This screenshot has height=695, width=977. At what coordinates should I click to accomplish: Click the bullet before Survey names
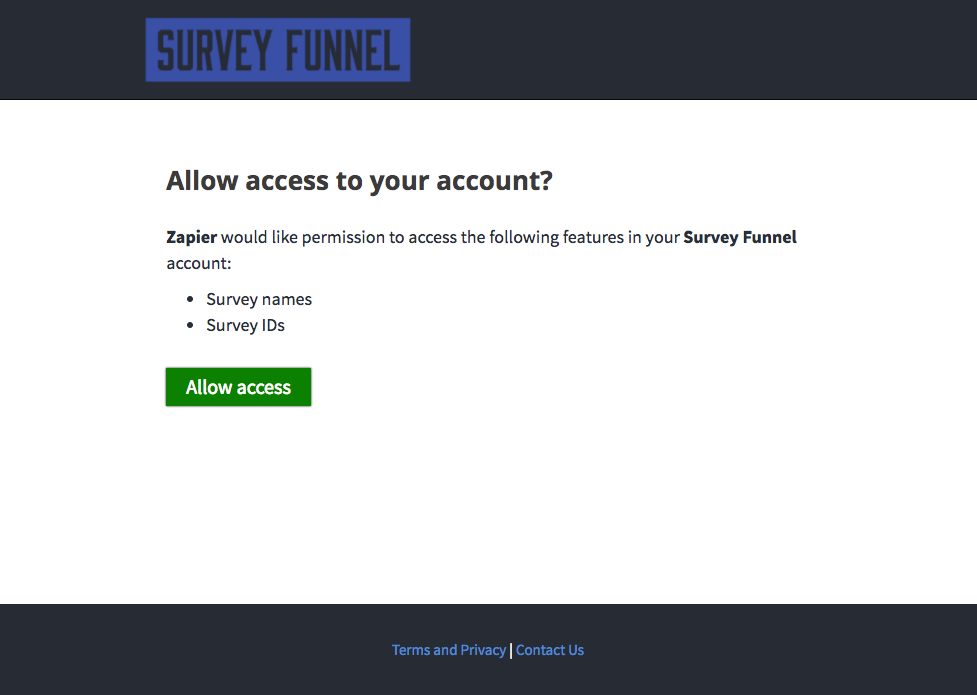click(190, 299)
